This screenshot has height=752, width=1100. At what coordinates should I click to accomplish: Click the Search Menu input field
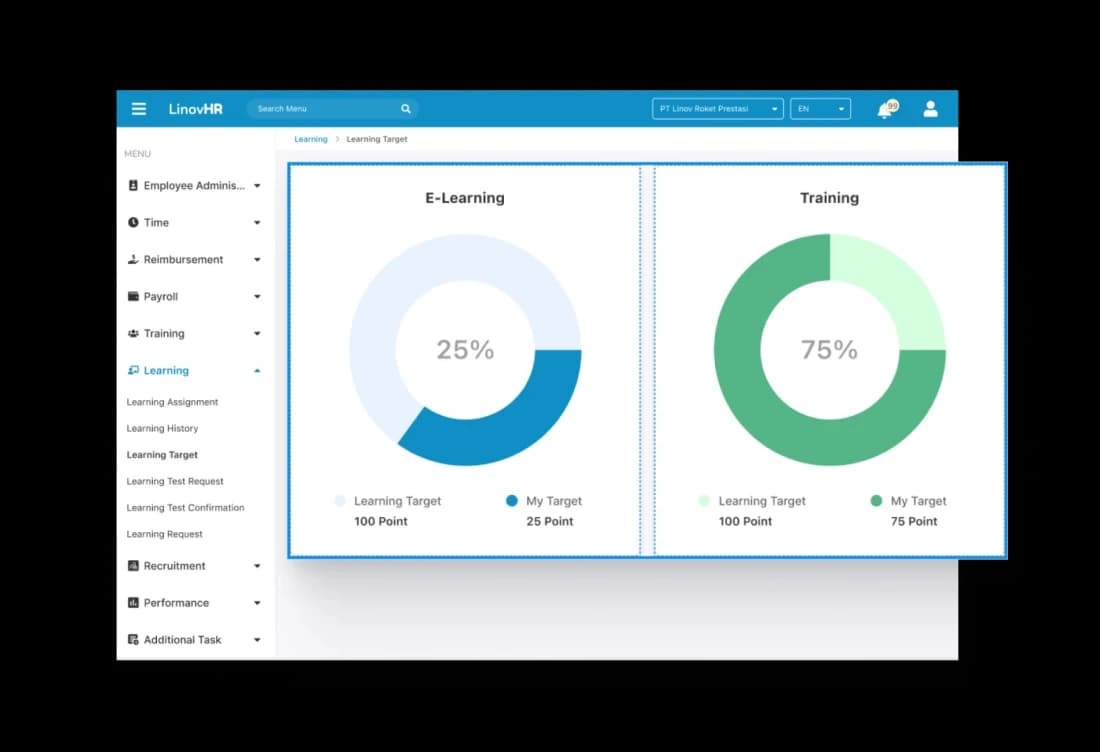[333, 109]
